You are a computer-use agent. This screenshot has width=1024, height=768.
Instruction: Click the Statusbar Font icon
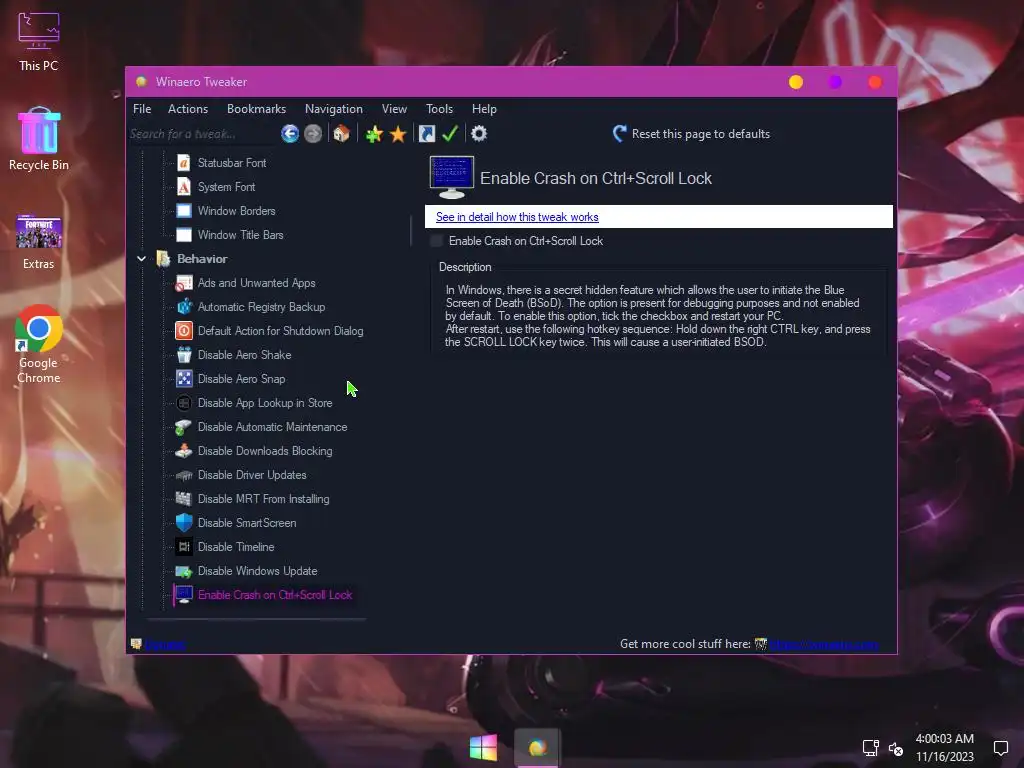[x=184, y=163]
